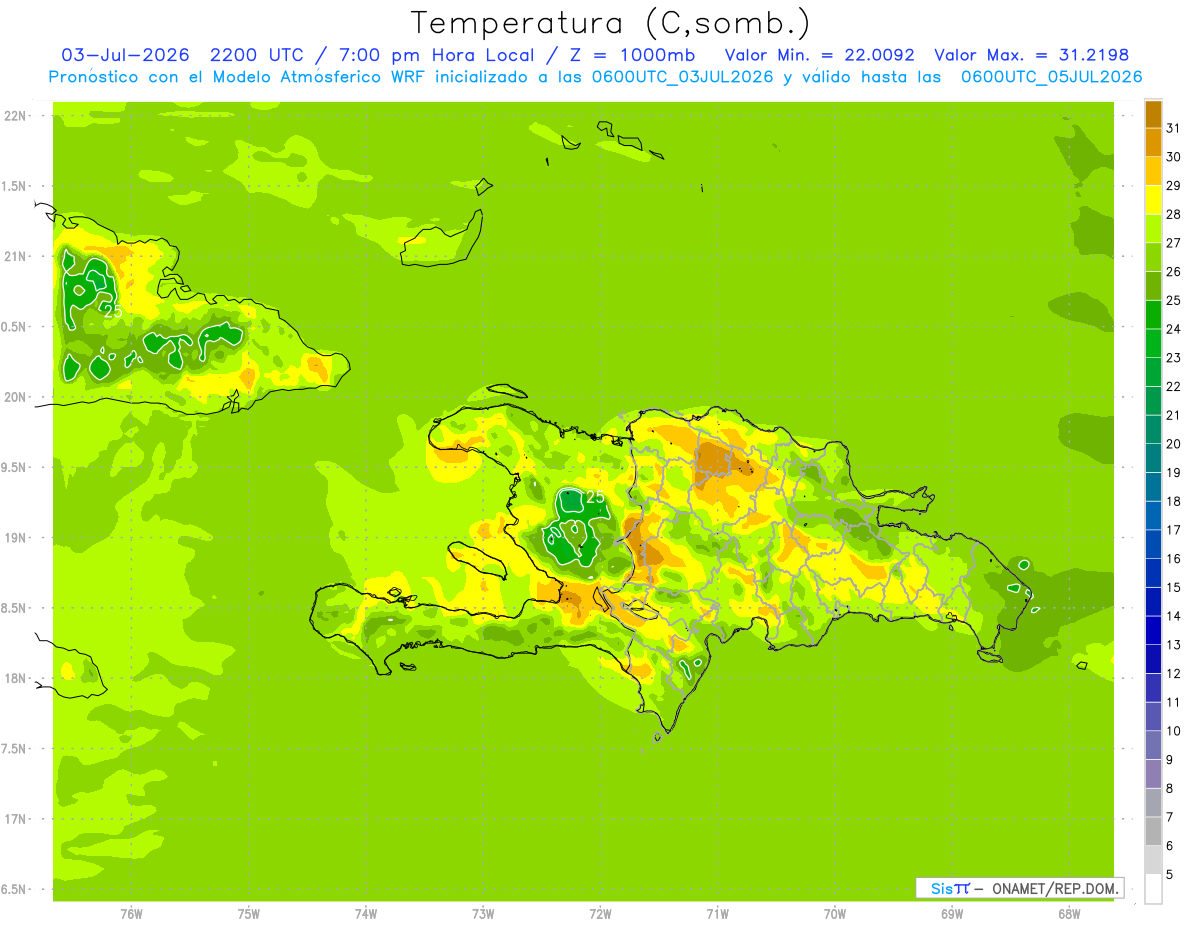Click the purple swatch between legend 9 and 10
The width and height of the screenshot is (1200, 927).
1153,745
